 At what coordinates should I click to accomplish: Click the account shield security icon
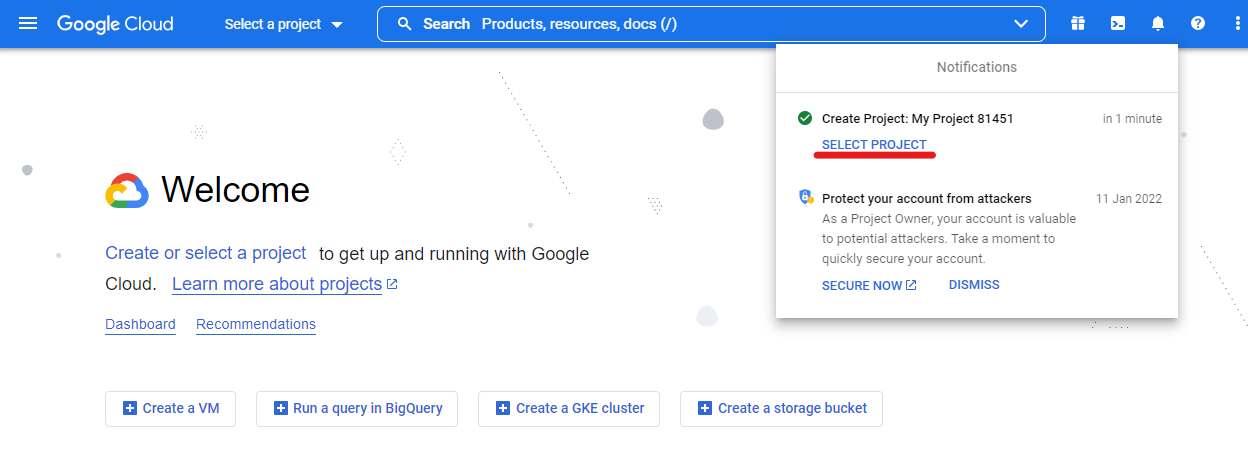(805, 198)
